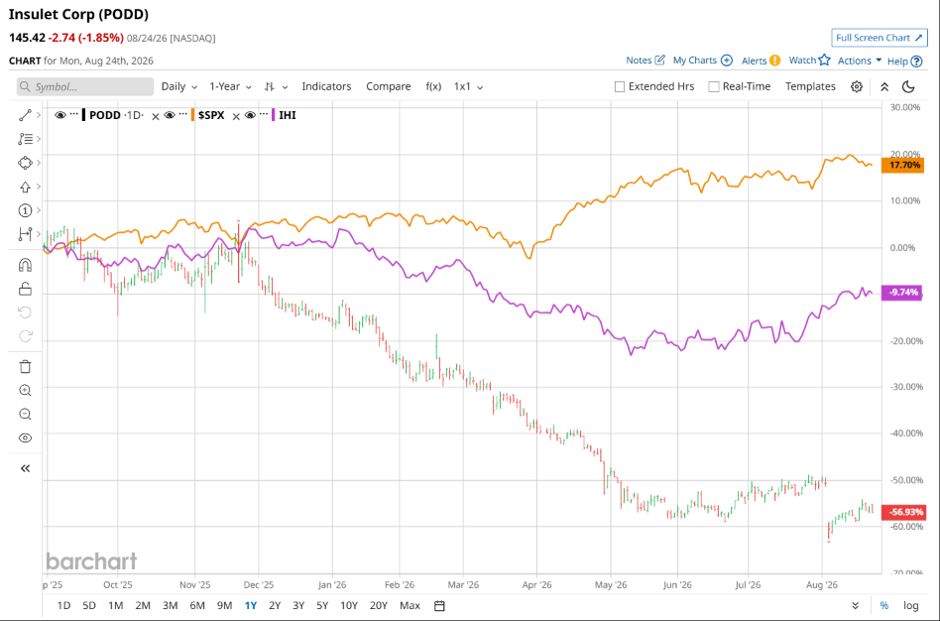Expand bottom panel double down chevron
Image resolution: width=940 pixels, height=621 pixels.
point(855,605)
